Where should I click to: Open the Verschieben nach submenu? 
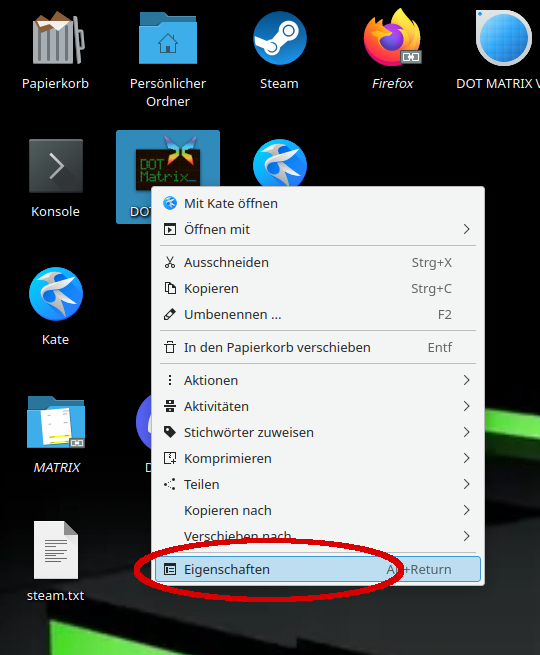(x=318, y=536)
